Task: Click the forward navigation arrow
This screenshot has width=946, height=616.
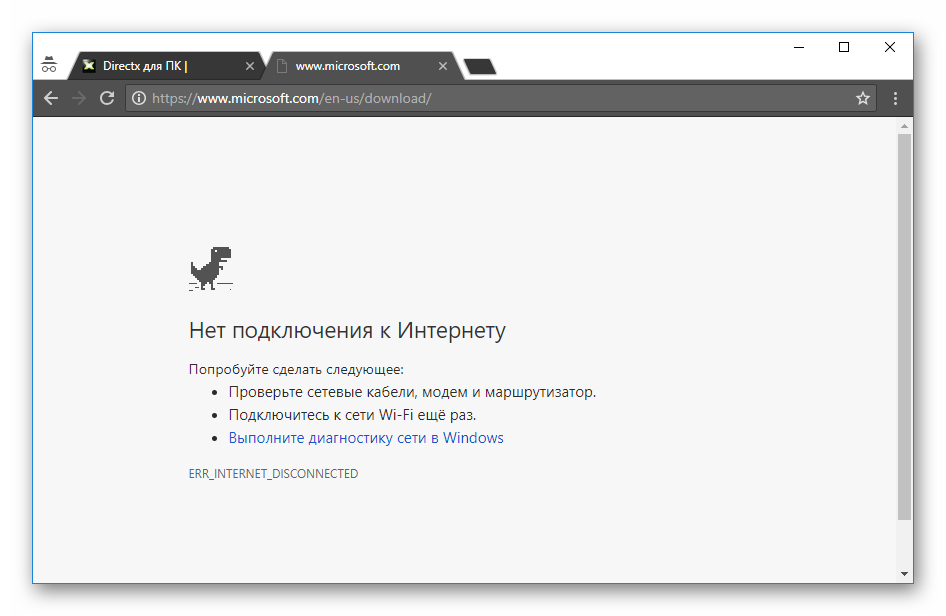Action: pos(78,98)
